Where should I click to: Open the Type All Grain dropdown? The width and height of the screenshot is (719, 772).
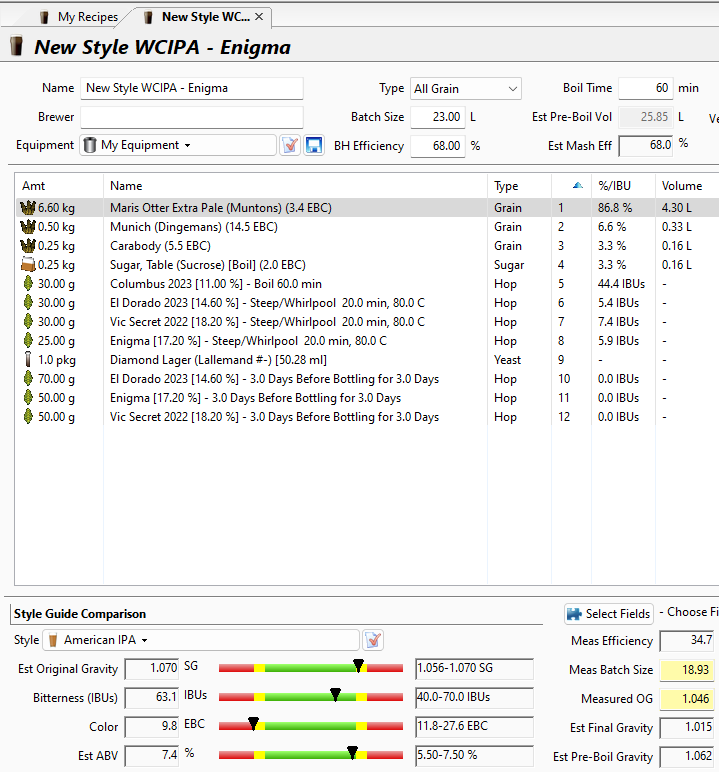pos(465,89)
